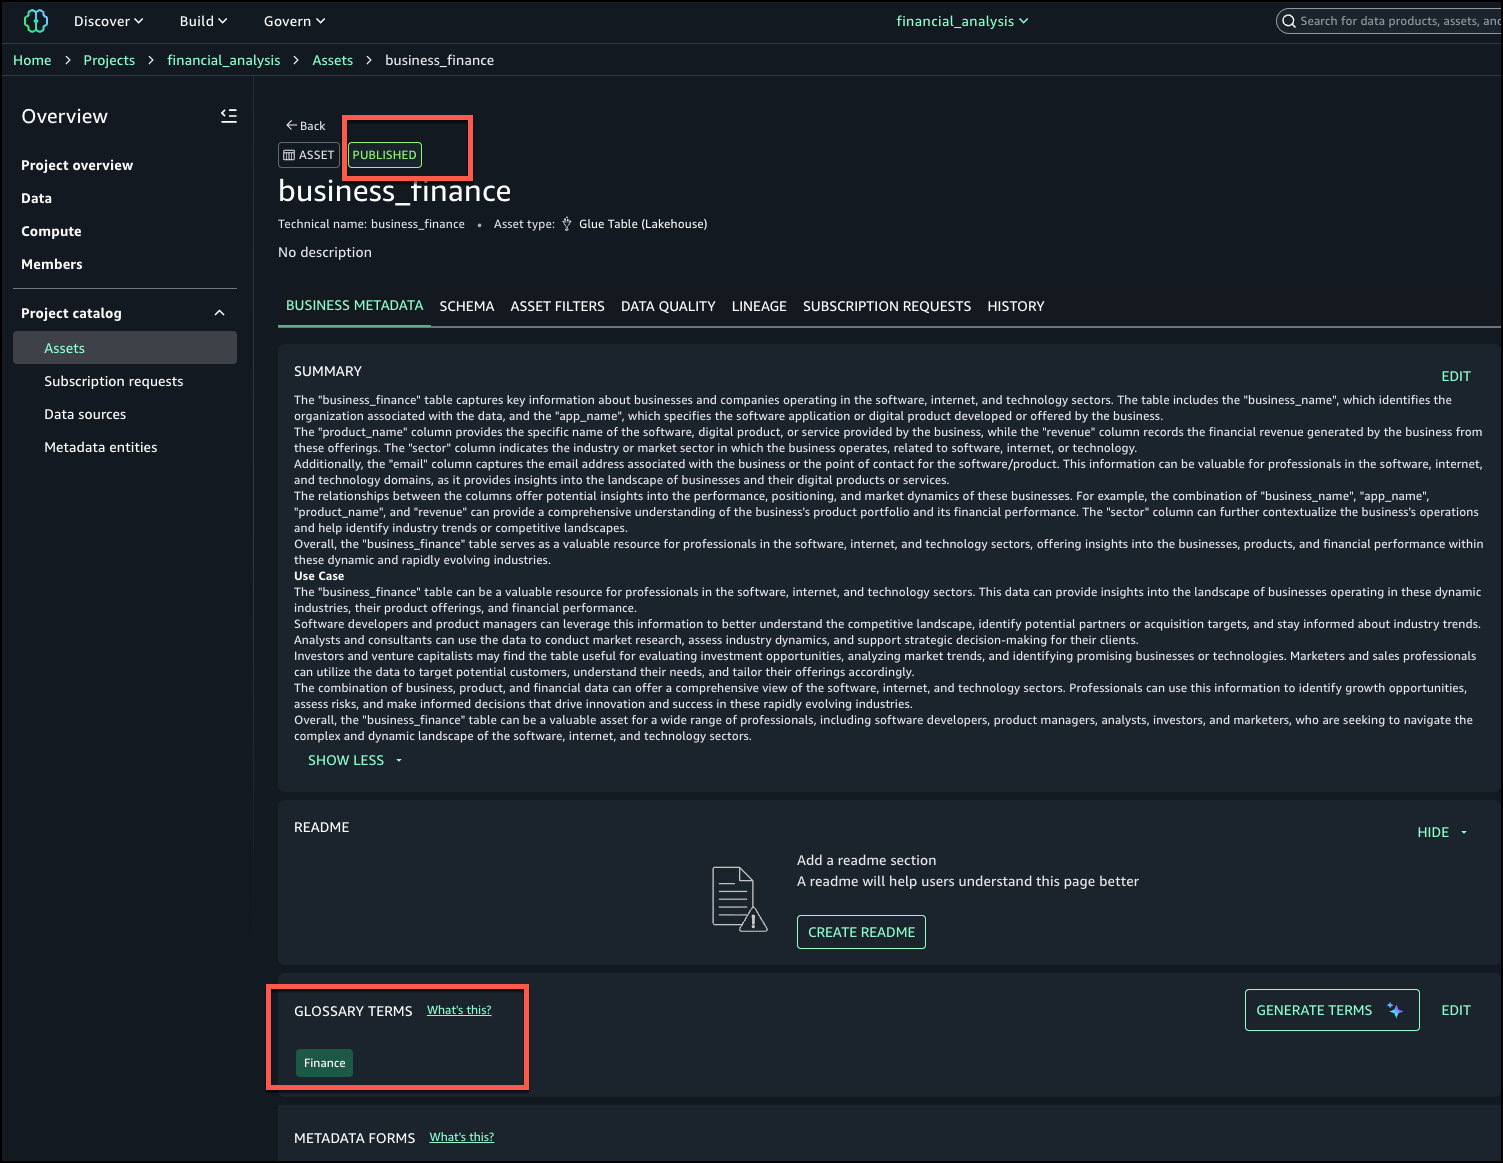Select Data sources in sidebar
The width and height of the screenshot is (1503, 1163).
click(85, 414)
